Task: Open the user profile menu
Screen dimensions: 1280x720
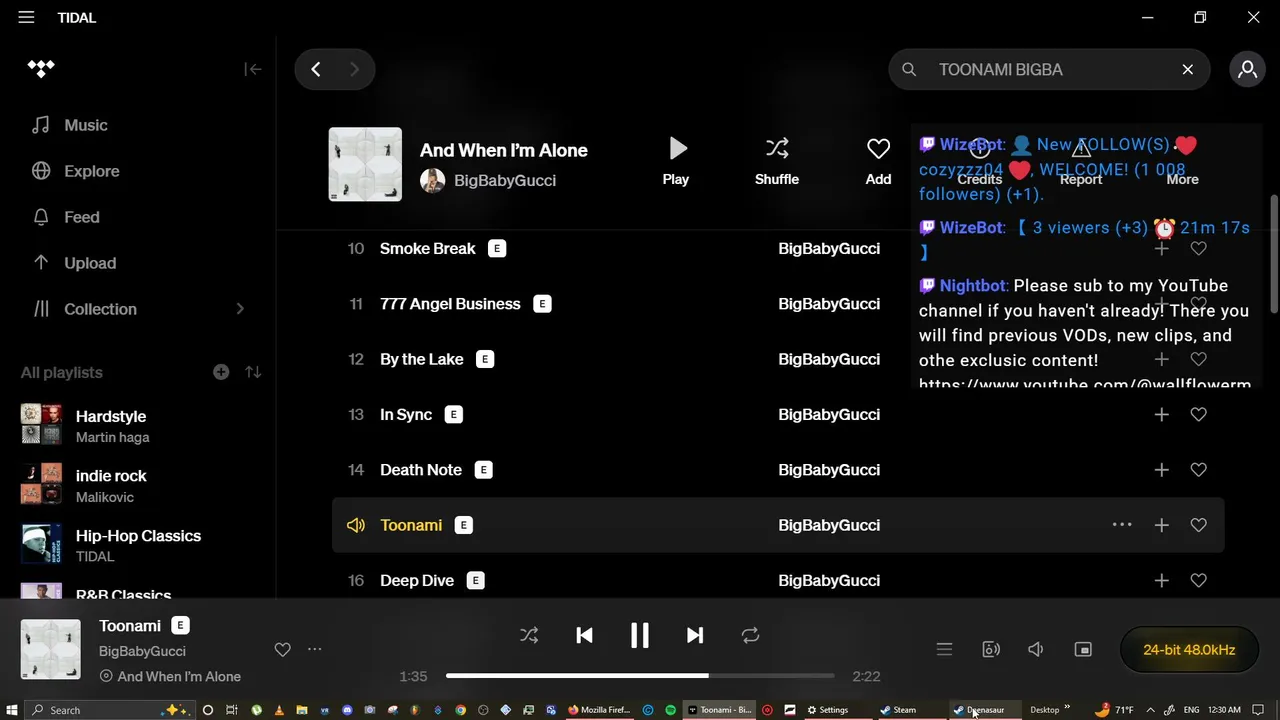Action: (1248, 69)
